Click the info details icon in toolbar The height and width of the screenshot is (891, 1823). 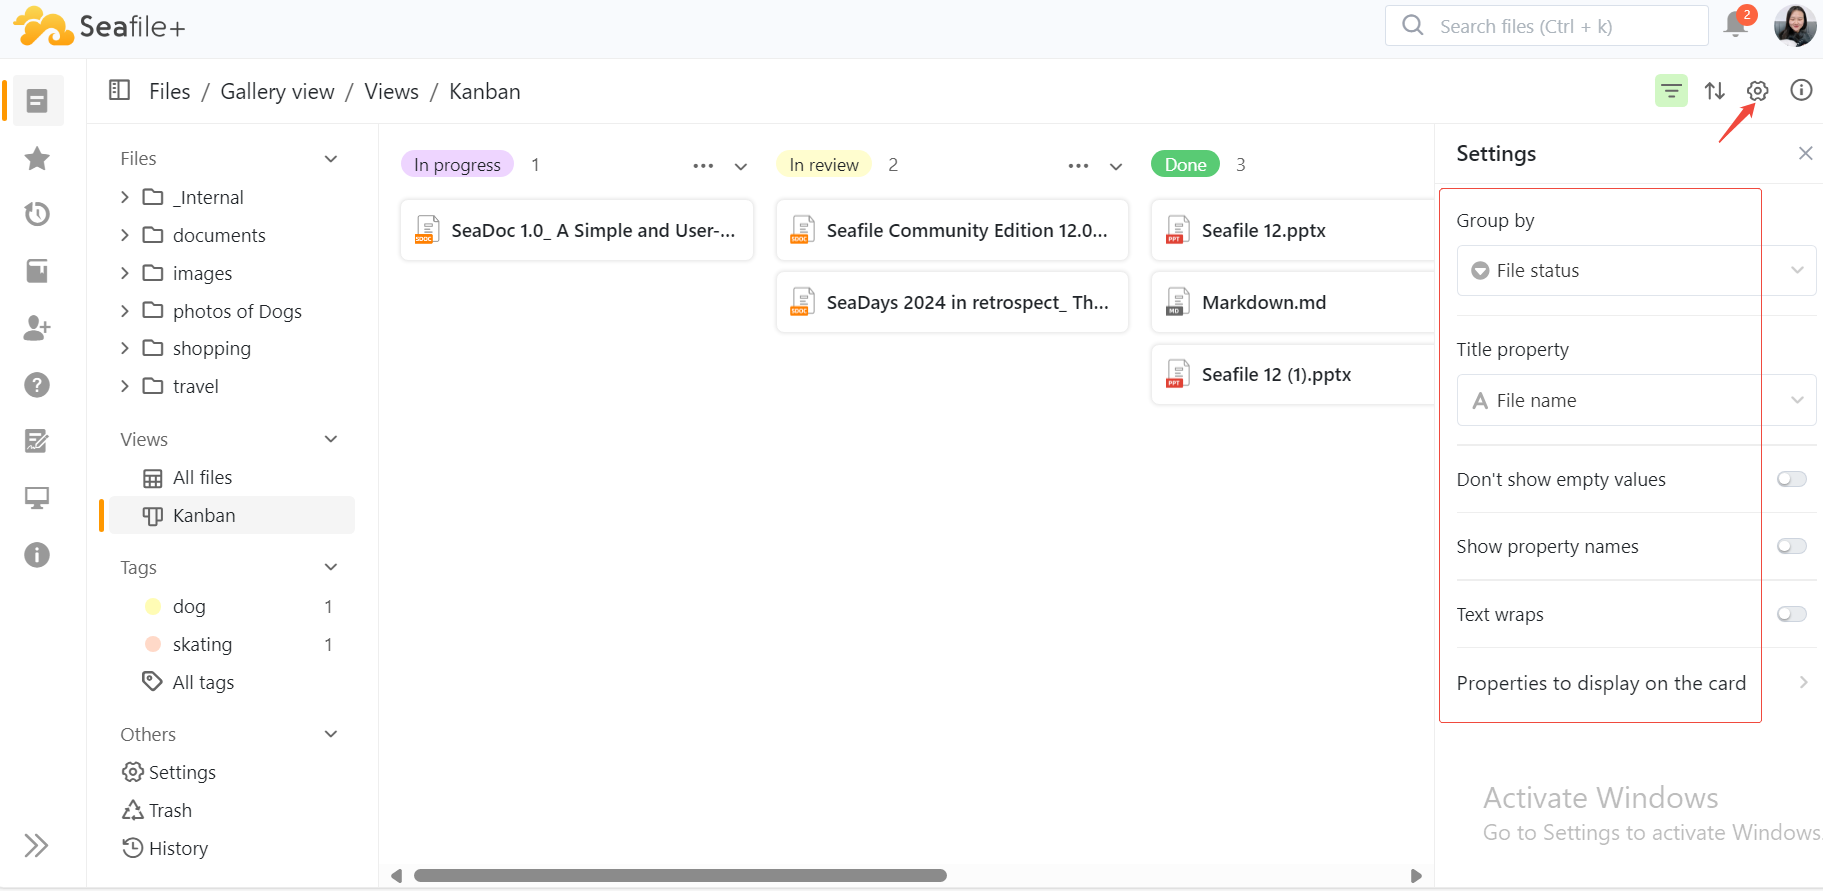click(x=1801, y=91)
